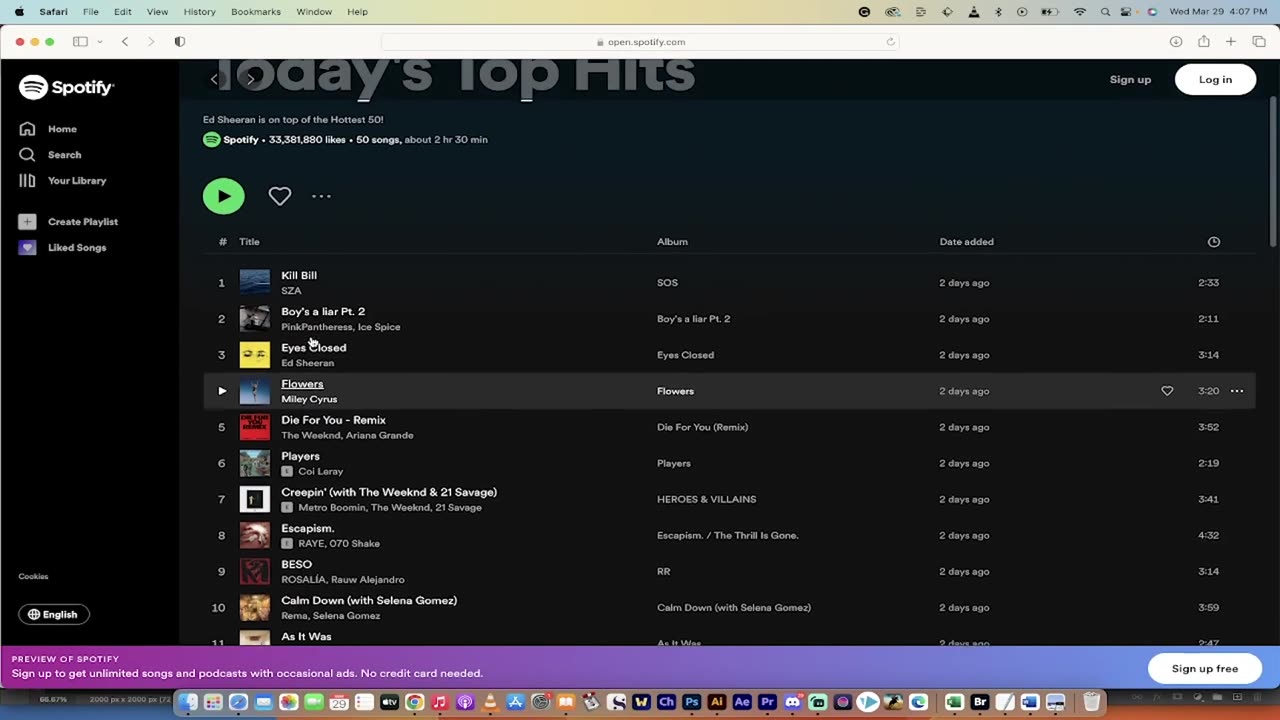Select Boy's a liar Pt. 2 title
Screen dimensions: 1280x720
tap(323, 312)
